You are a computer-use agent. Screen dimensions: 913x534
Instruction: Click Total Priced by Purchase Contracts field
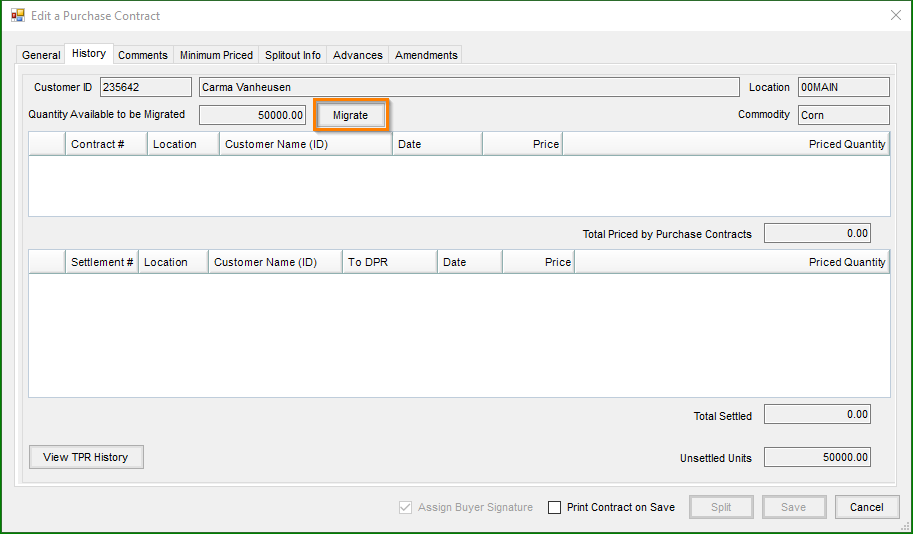pyautogui.click(x=818, y=234)
